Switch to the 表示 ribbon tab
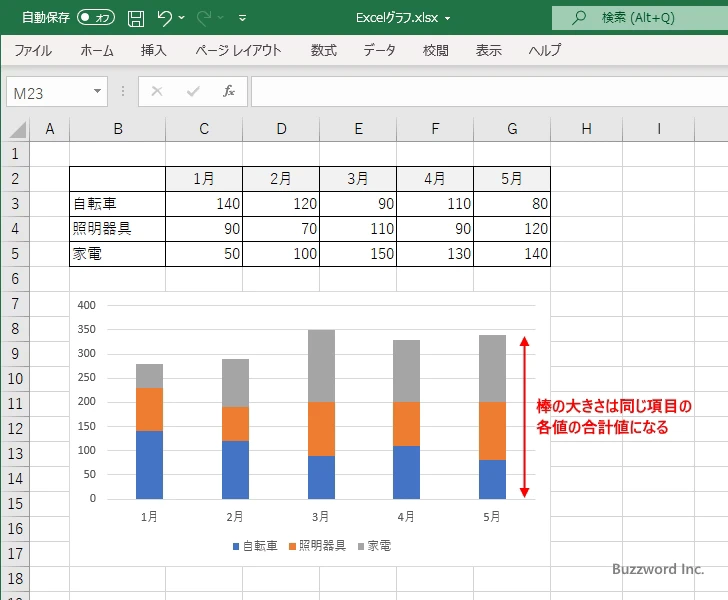The image size is (728, 600). coord(488,50)
